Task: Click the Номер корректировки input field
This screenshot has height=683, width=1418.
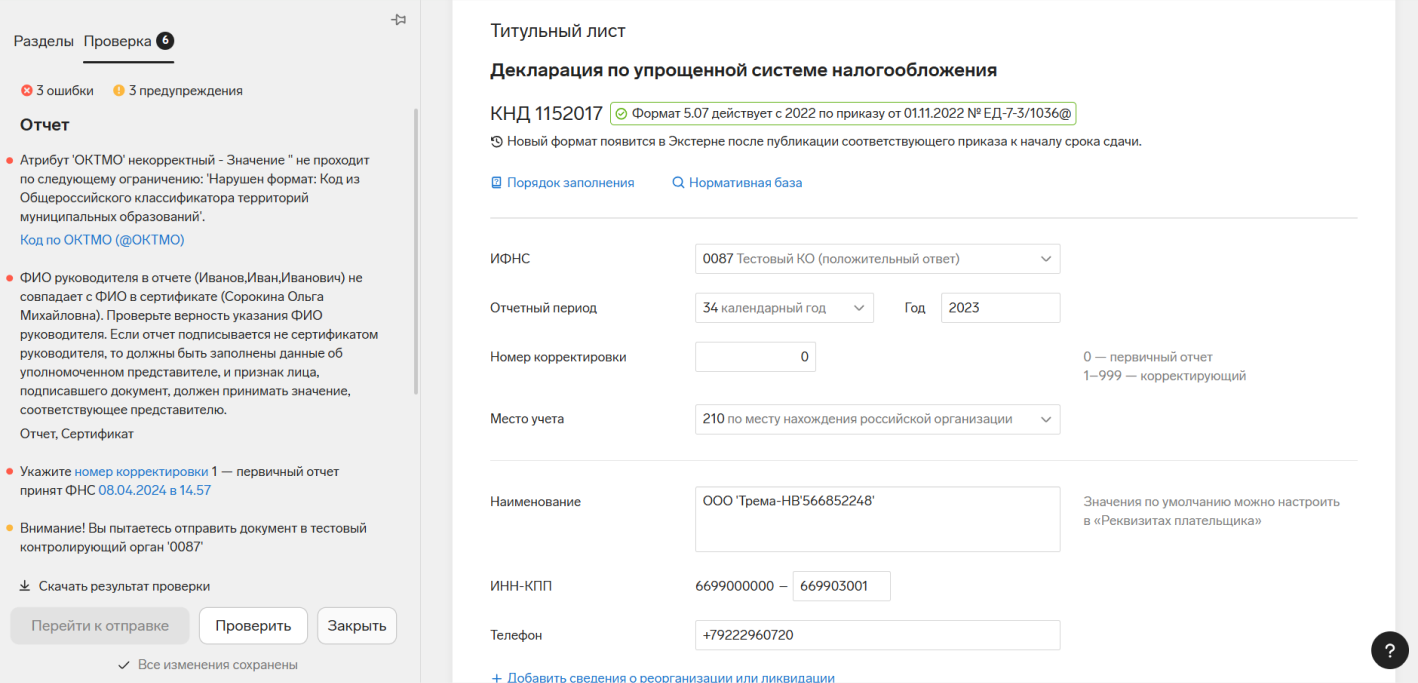Action: point(755,357)
